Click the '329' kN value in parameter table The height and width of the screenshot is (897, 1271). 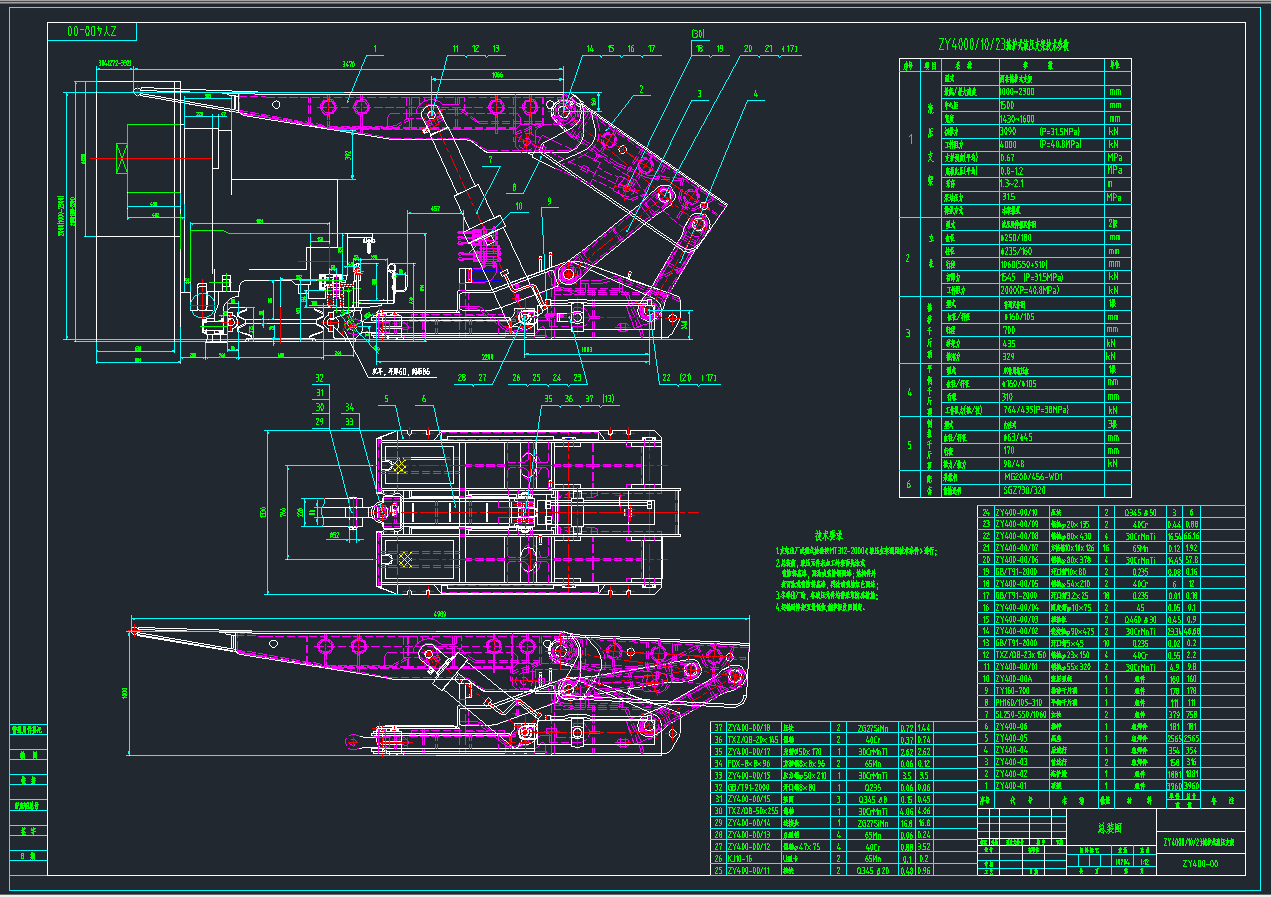[x=1010, y=356]
